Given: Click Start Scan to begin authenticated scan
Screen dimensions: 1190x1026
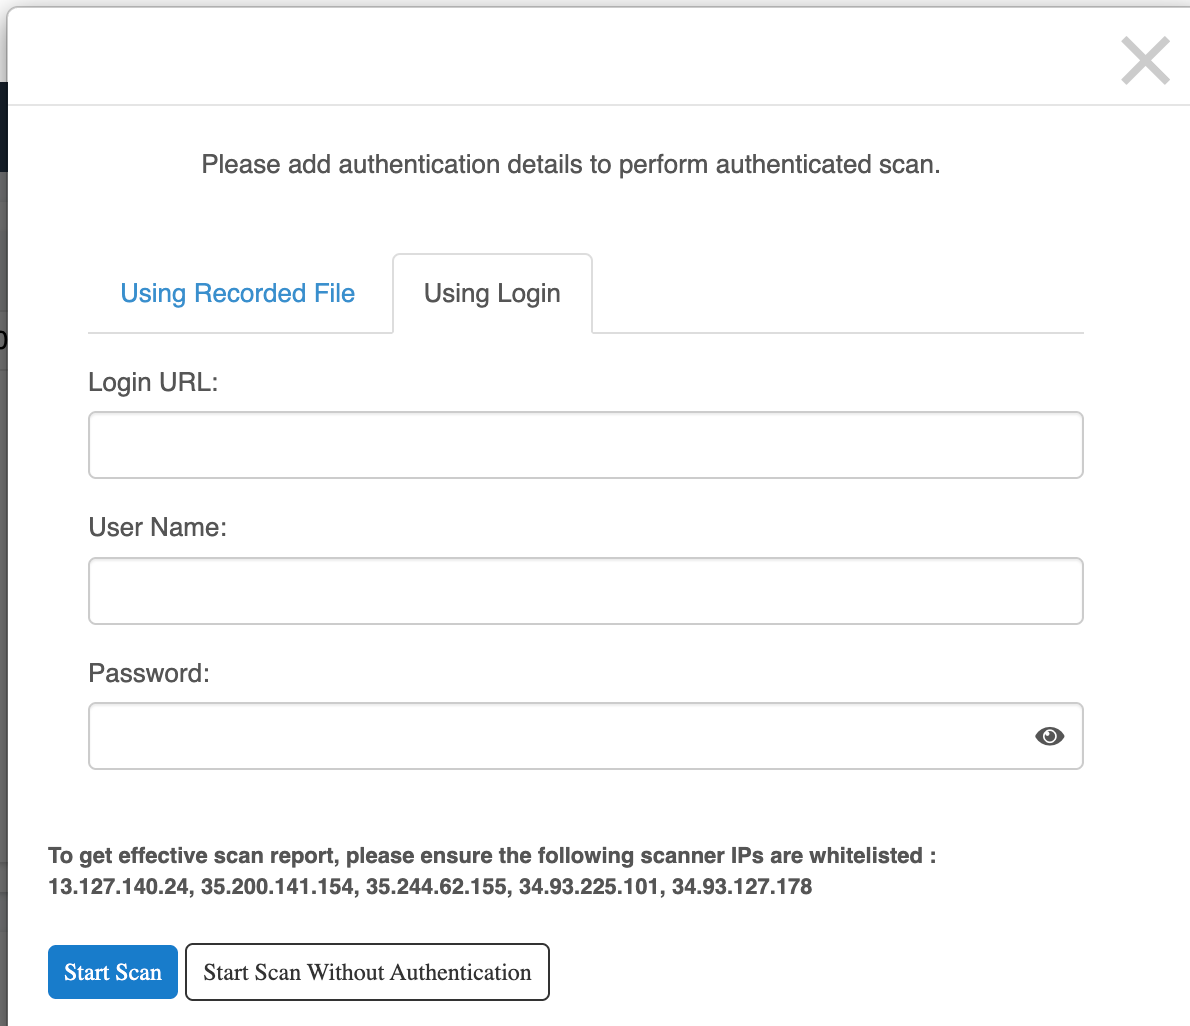Looking at the screenshot, I should (112, 971).
